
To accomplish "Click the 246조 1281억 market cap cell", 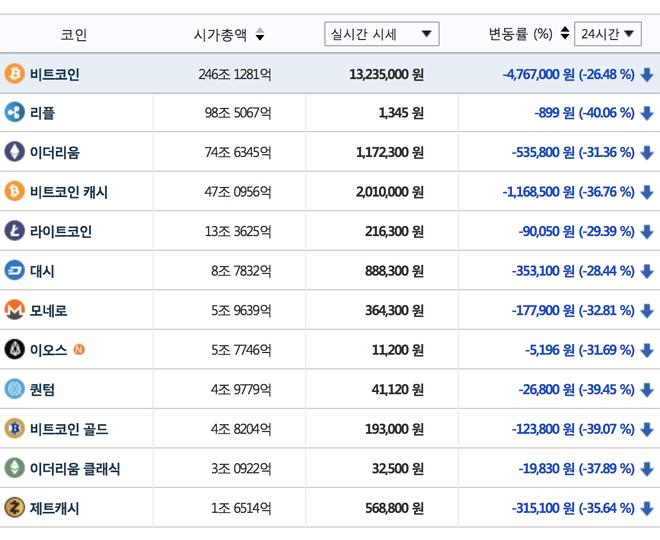I will point(235,74).
